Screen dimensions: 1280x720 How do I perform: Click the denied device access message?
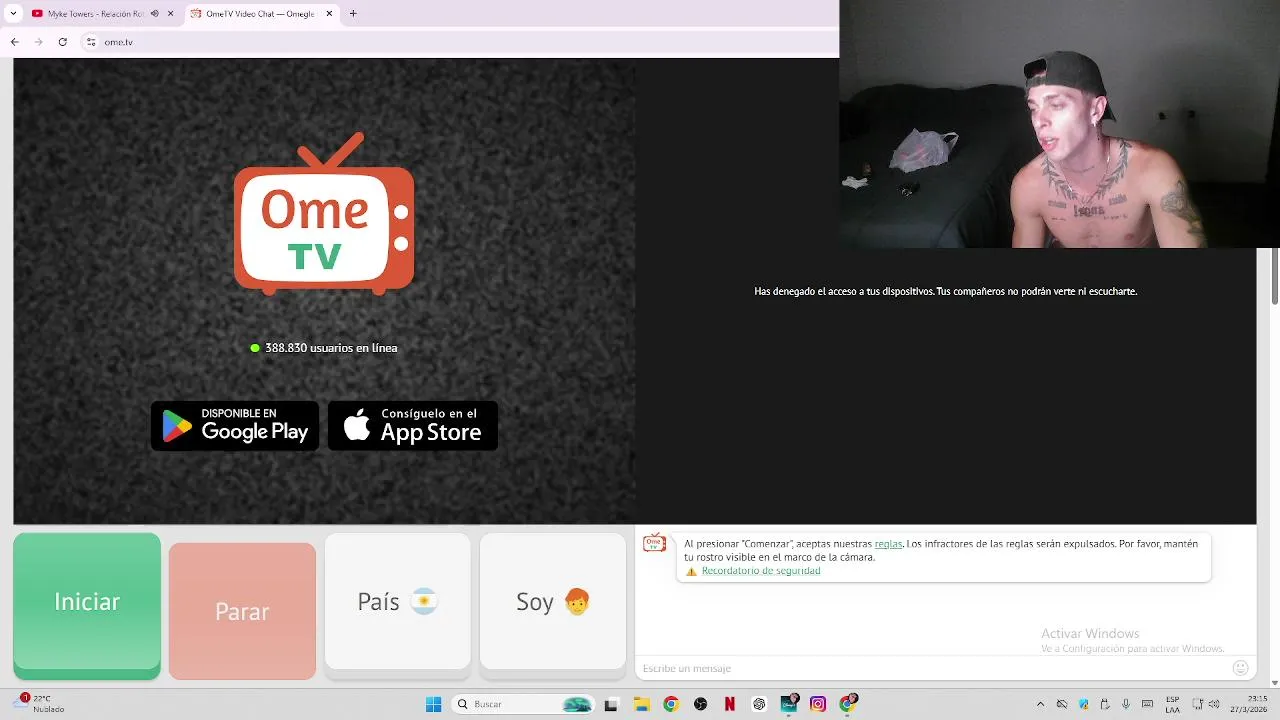click(x=945, y=291)
